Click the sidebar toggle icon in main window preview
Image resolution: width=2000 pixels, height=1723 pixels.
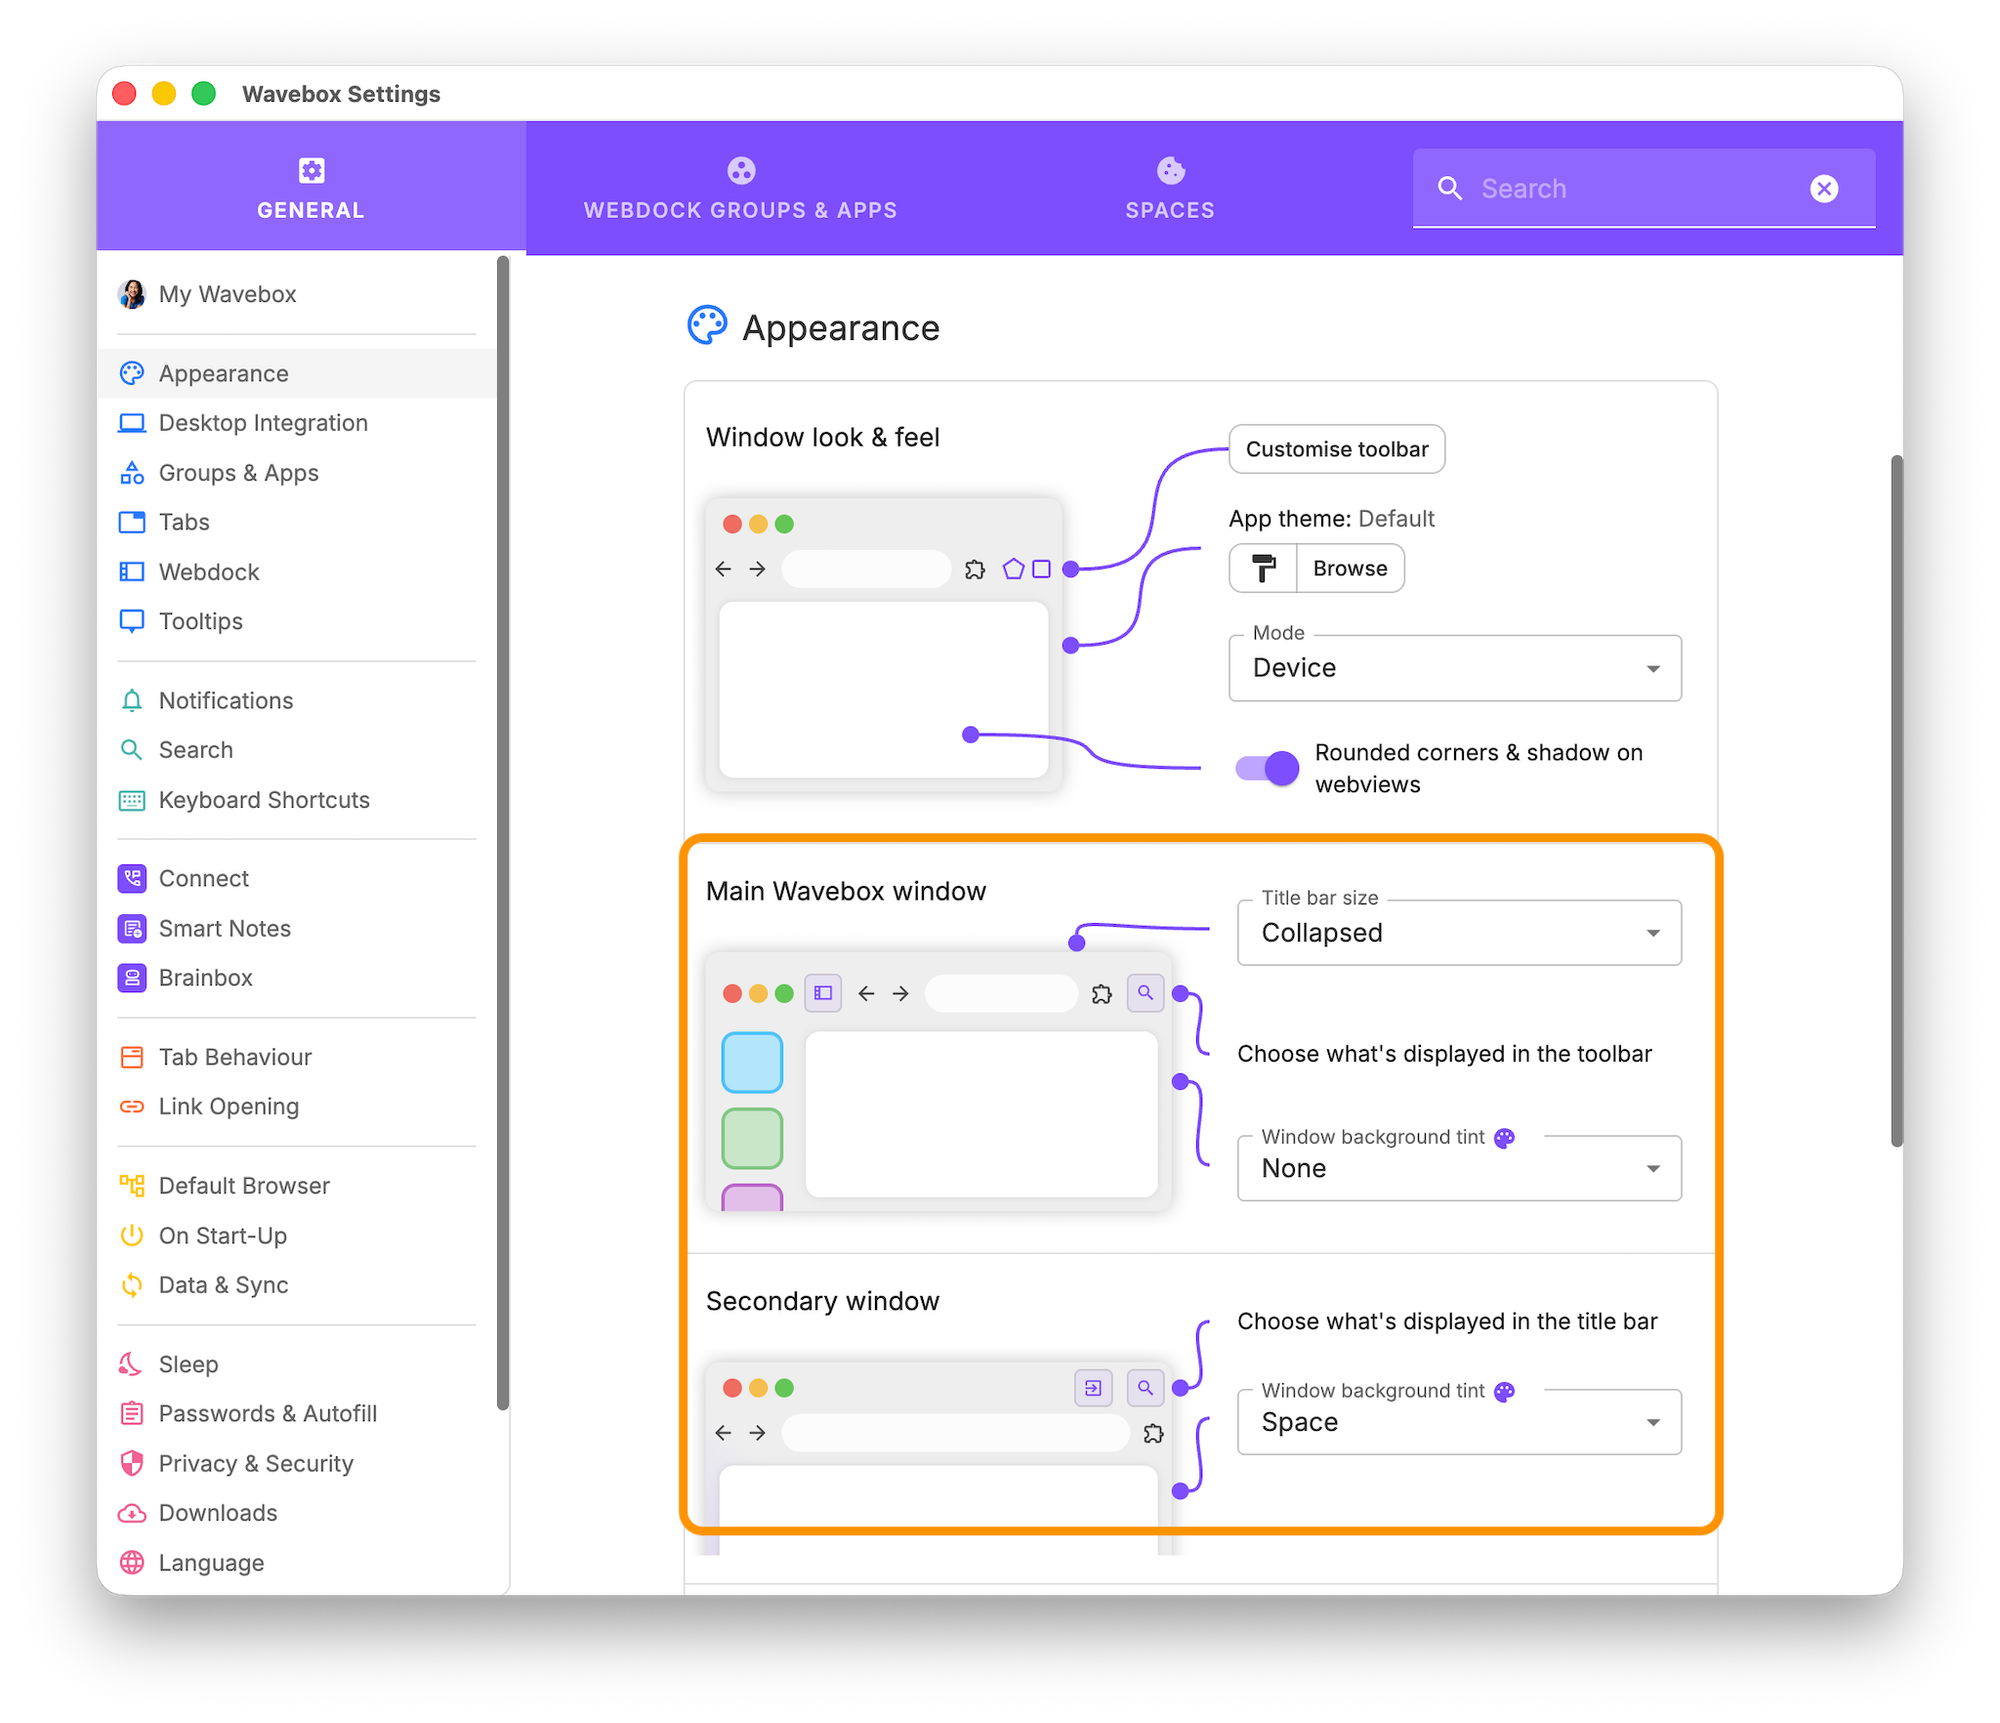823,993
